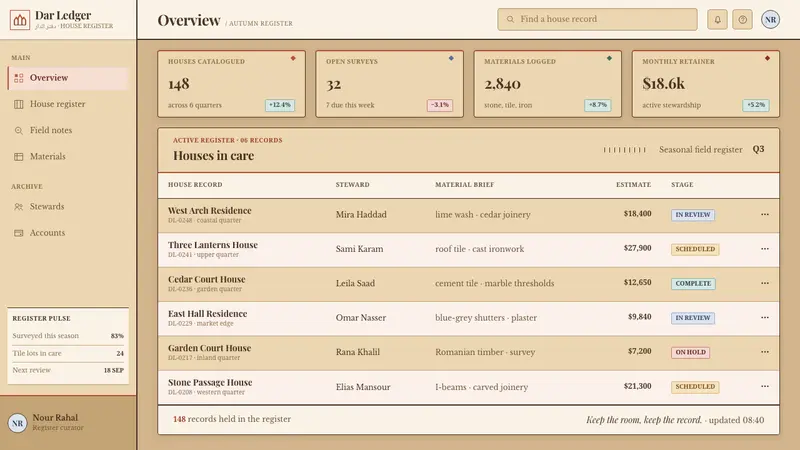Open the Cedar Court House record

pos(207,280)
